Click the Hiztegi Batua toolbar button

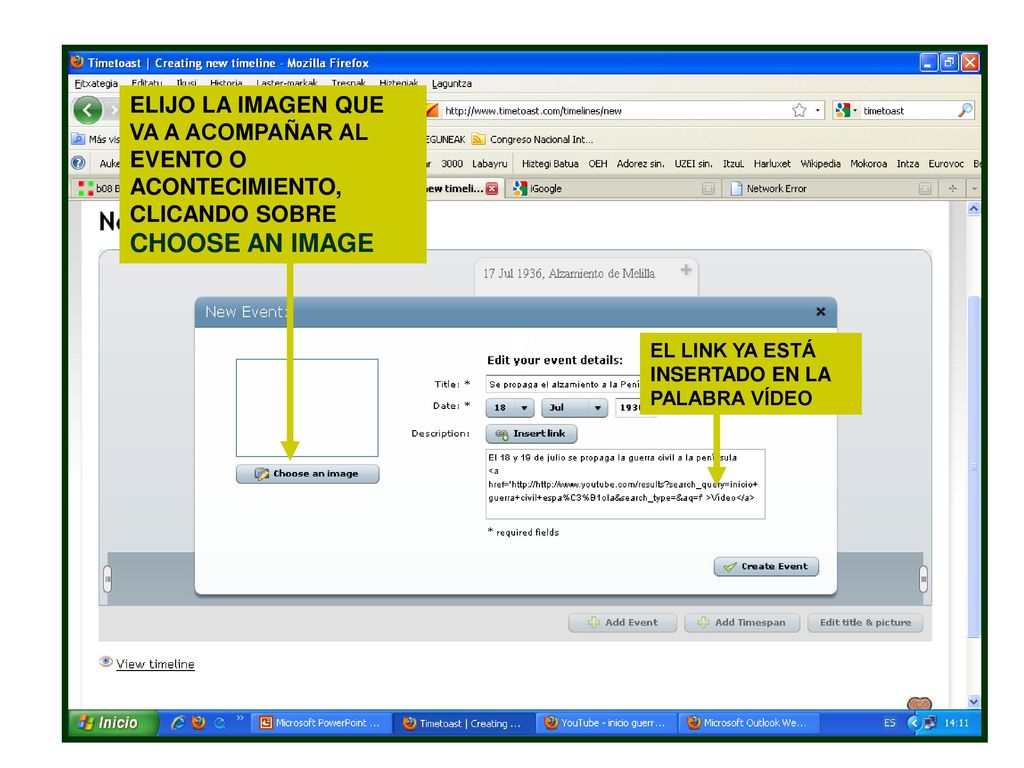pos(550,163)
